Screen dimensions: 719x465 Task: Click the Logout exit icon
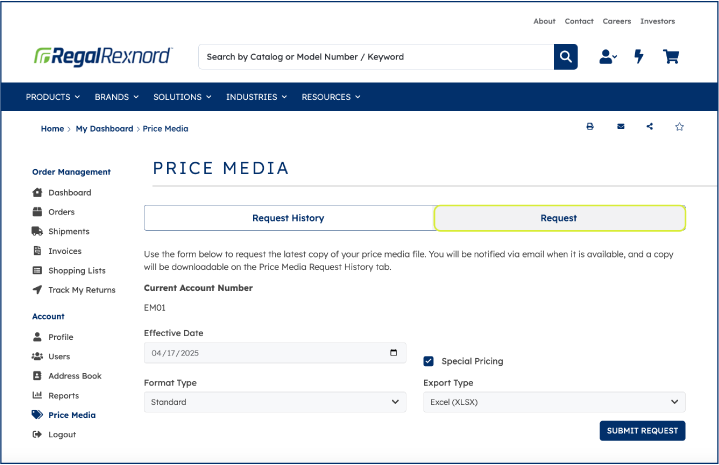pos(37,434)
